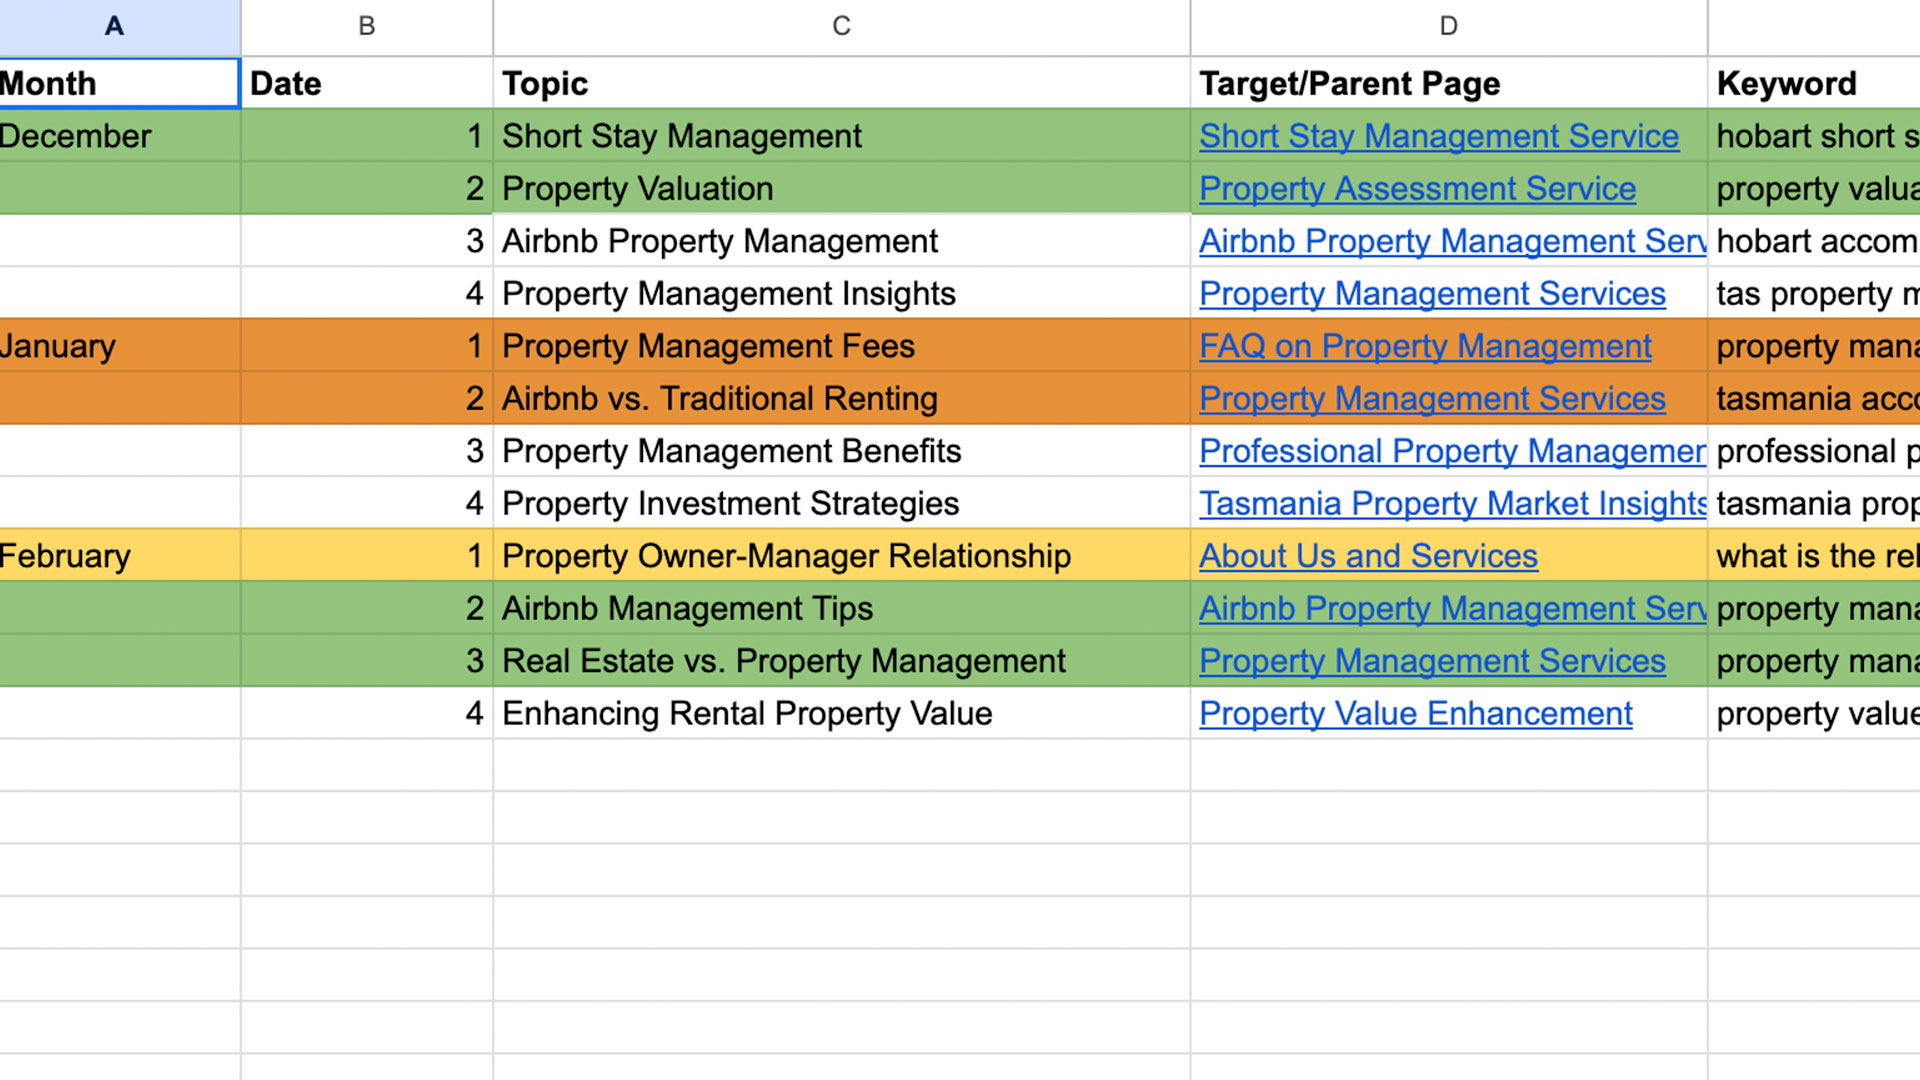The height and width of the screenshot is (1080, 1920).
Task: Select Enhancing Rental Property Value cell
Action: 841,714
